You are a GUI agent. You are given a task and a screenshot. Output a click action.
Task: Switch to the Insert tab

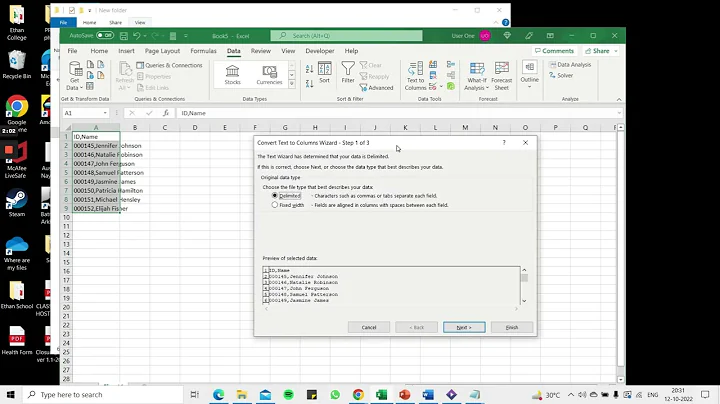126,51
